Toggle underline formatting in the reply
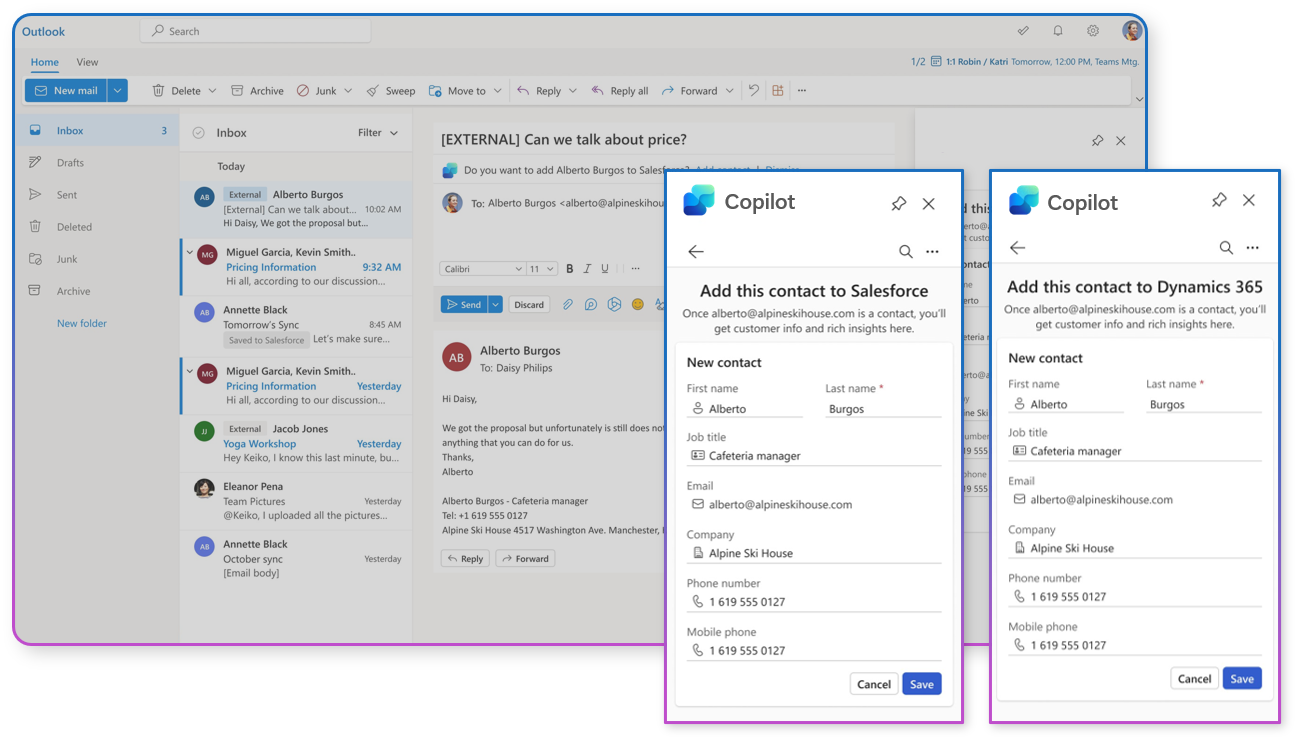1295x738 pixels. (604, 268)
